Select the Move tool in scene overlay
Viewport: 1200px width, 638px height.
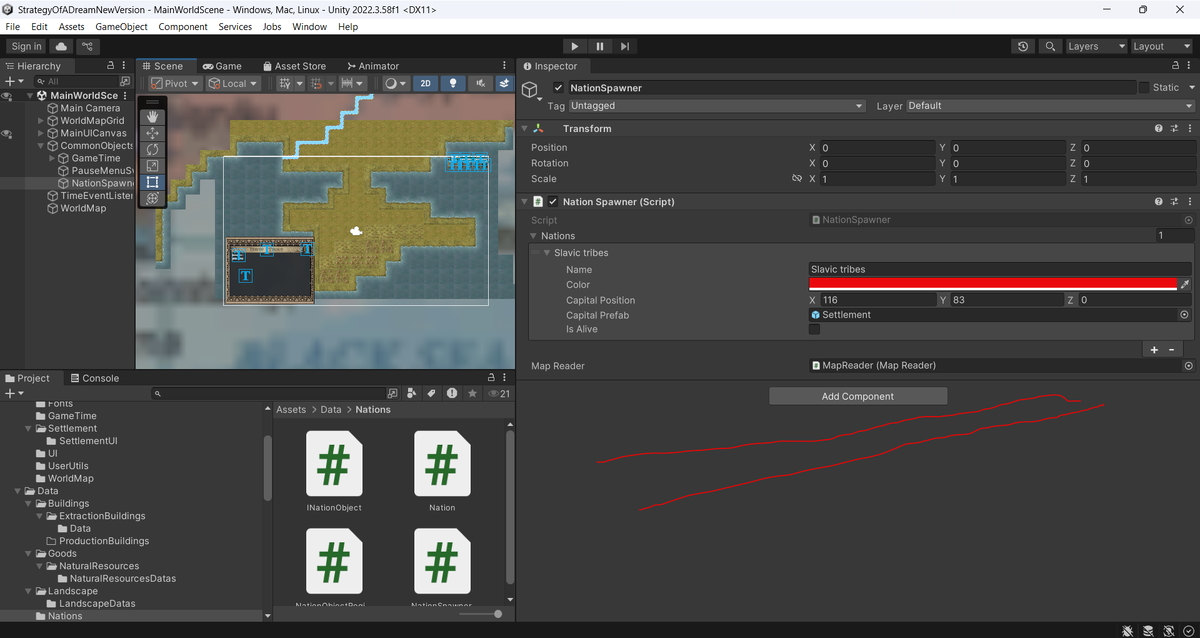point(152,133)
